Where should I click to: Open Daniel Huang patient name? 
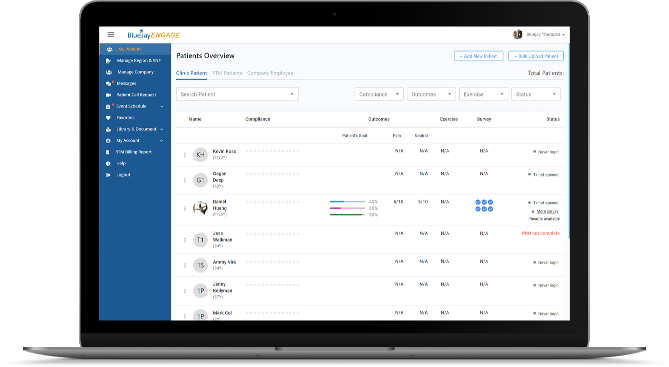(220, 205)
